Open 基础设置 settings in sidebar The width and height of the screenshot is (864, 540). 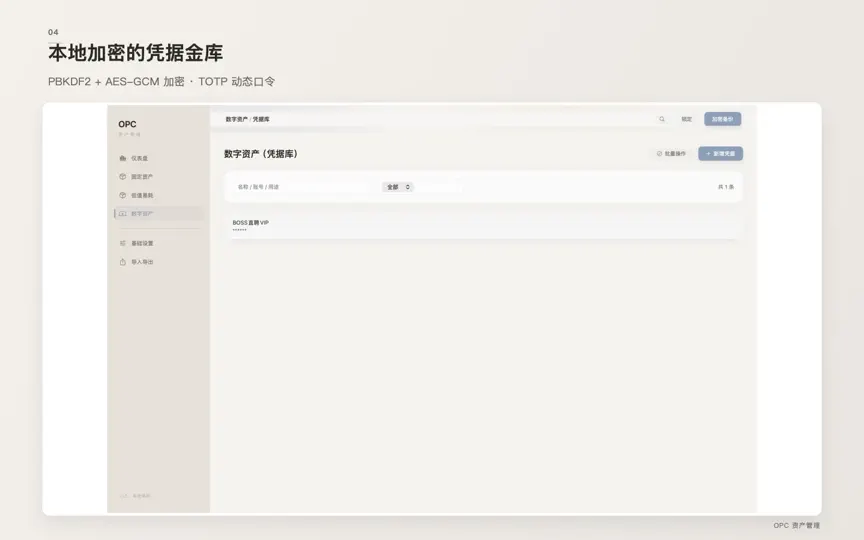click(x=159, y=244)
